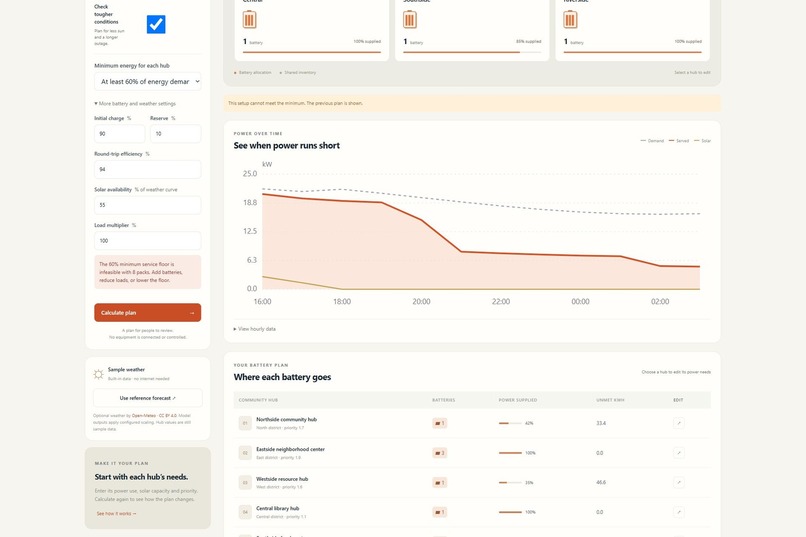
Task: Click the unmet value 33.4 for Northside
Action: (601, 423)
